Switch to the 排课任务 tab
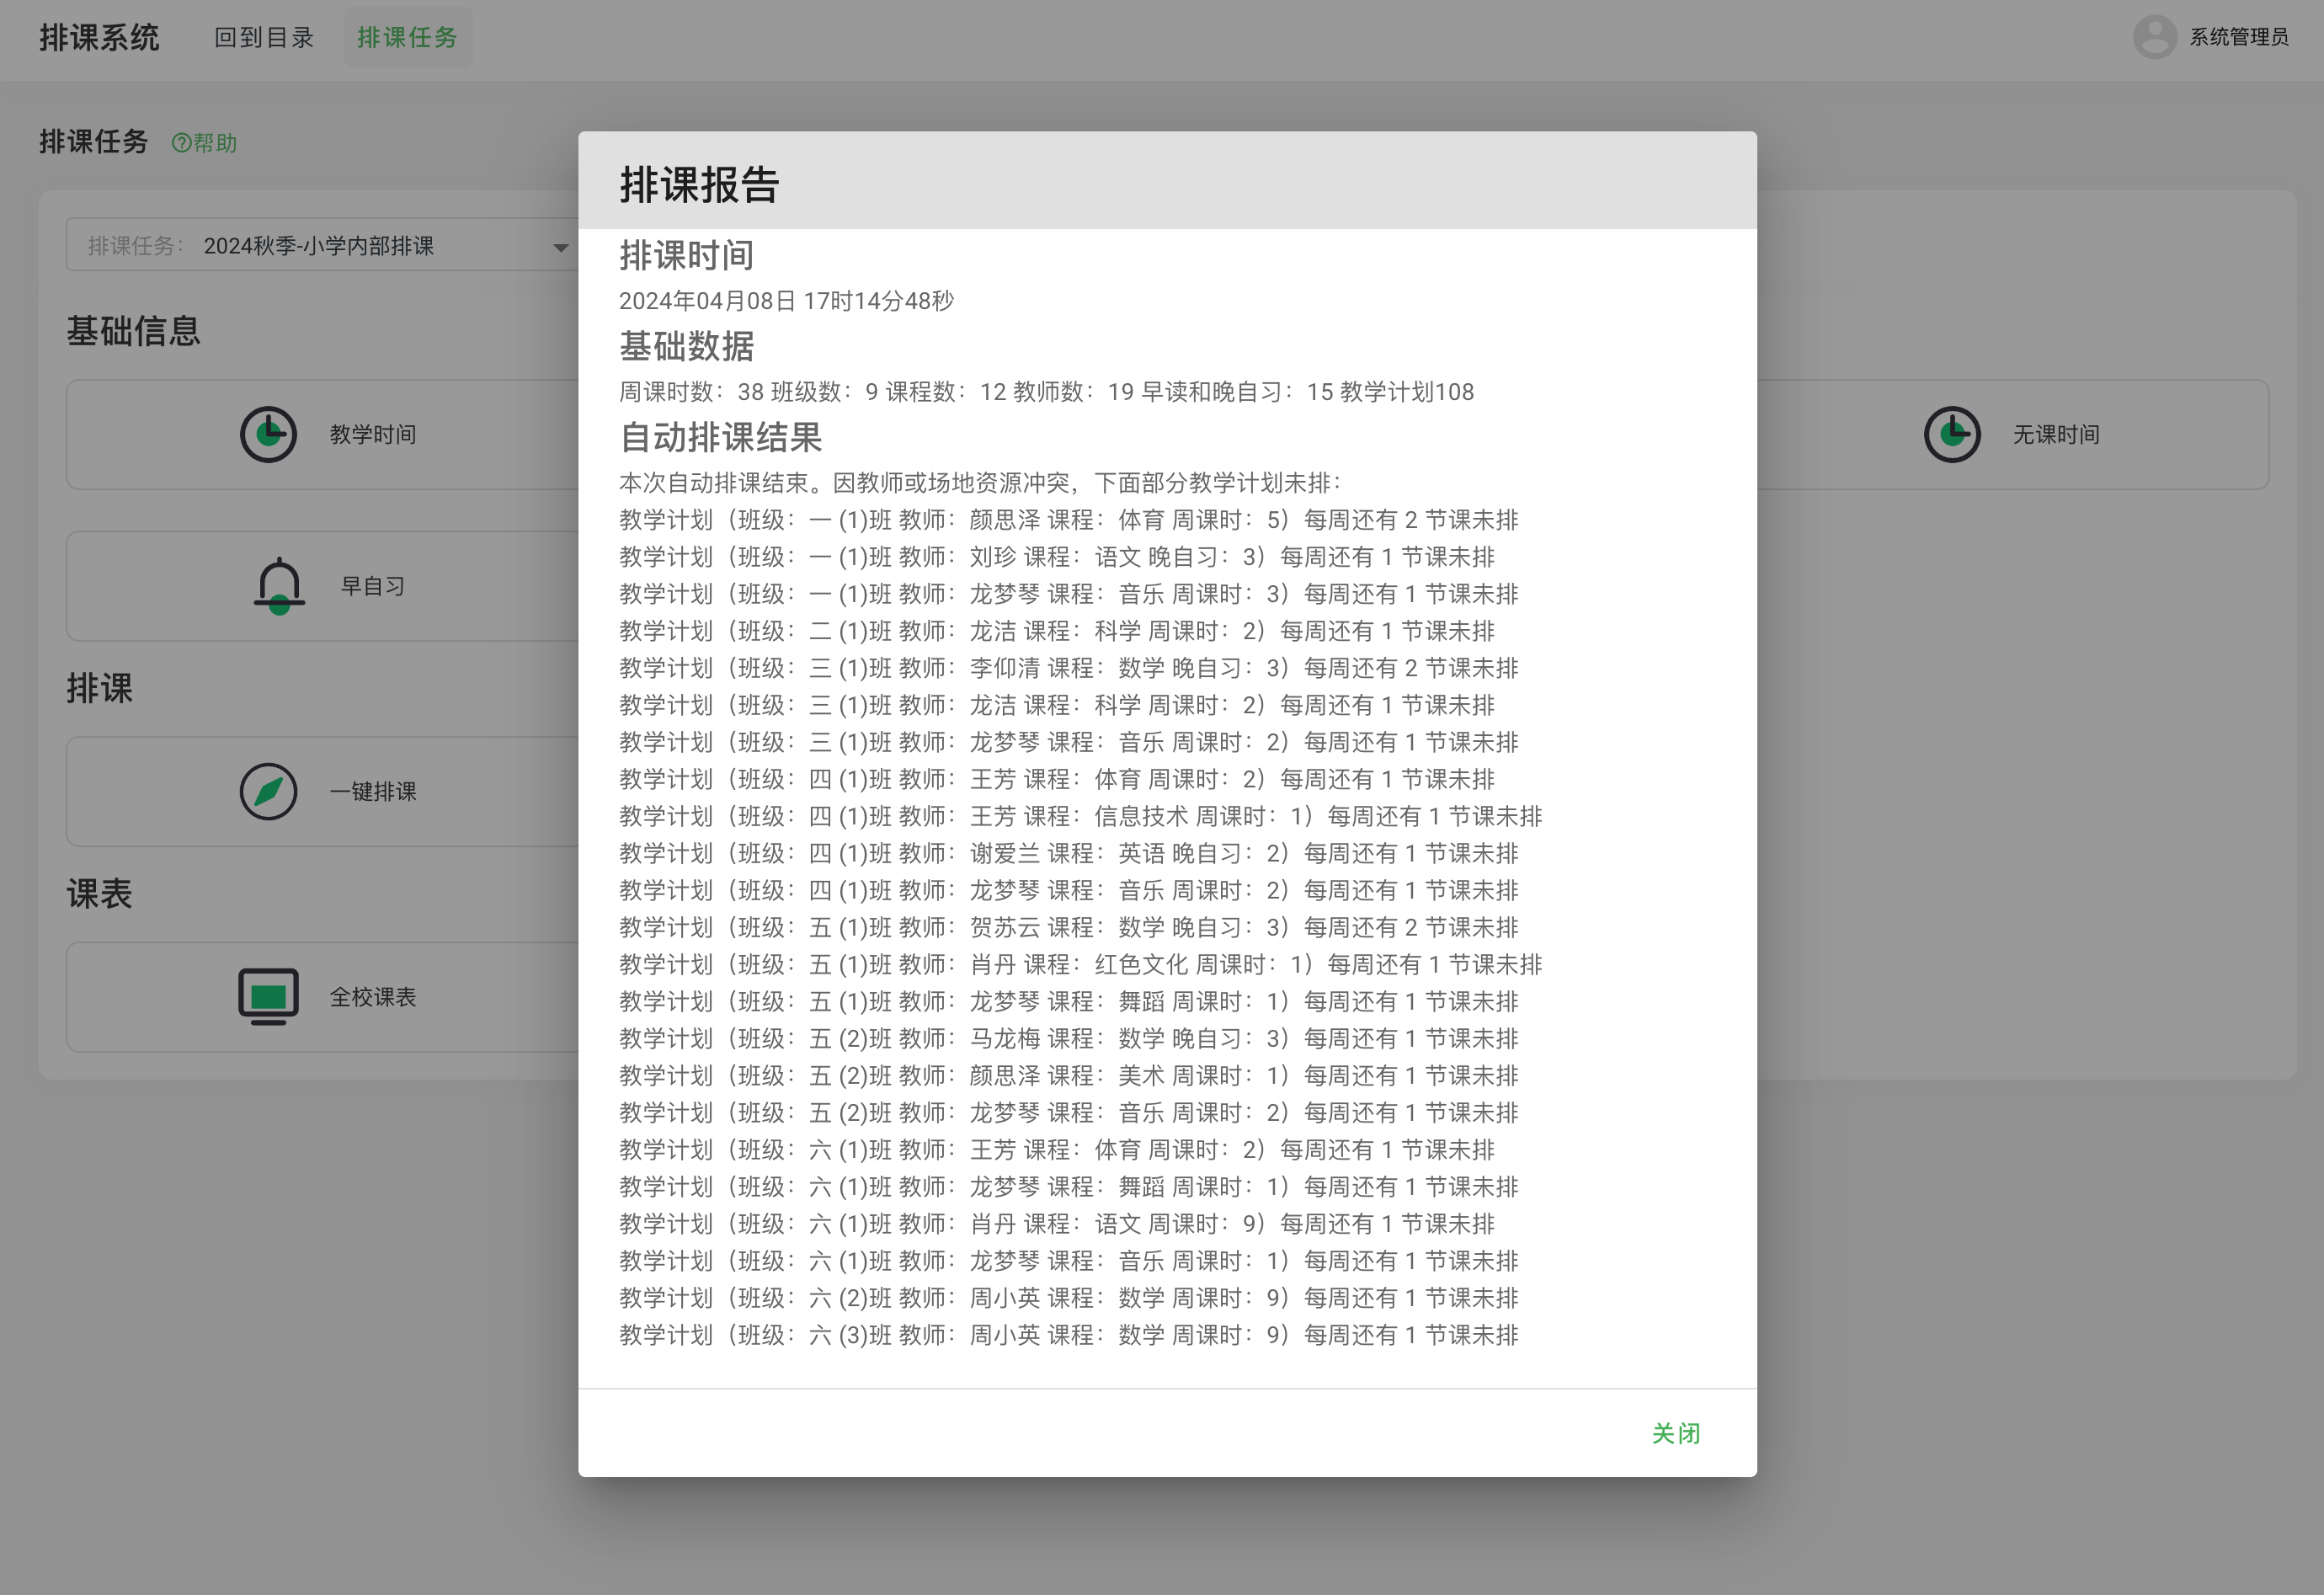This screenshot has width=2324, height=1595. 408,37
